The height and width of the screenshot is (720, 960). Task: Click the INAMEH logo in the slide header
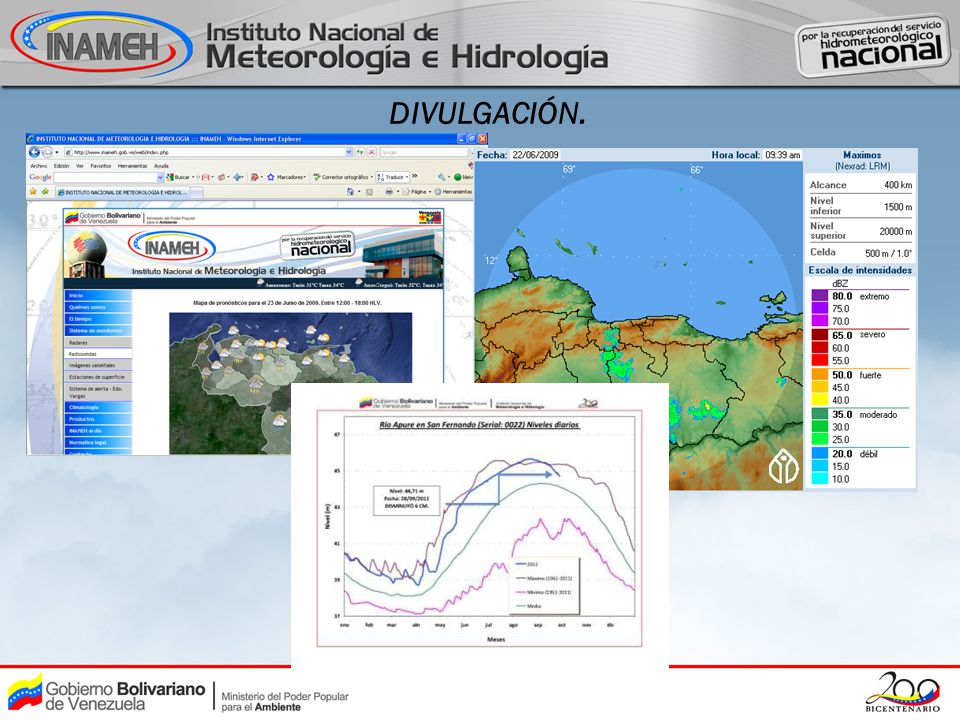(x=102, y=43)
